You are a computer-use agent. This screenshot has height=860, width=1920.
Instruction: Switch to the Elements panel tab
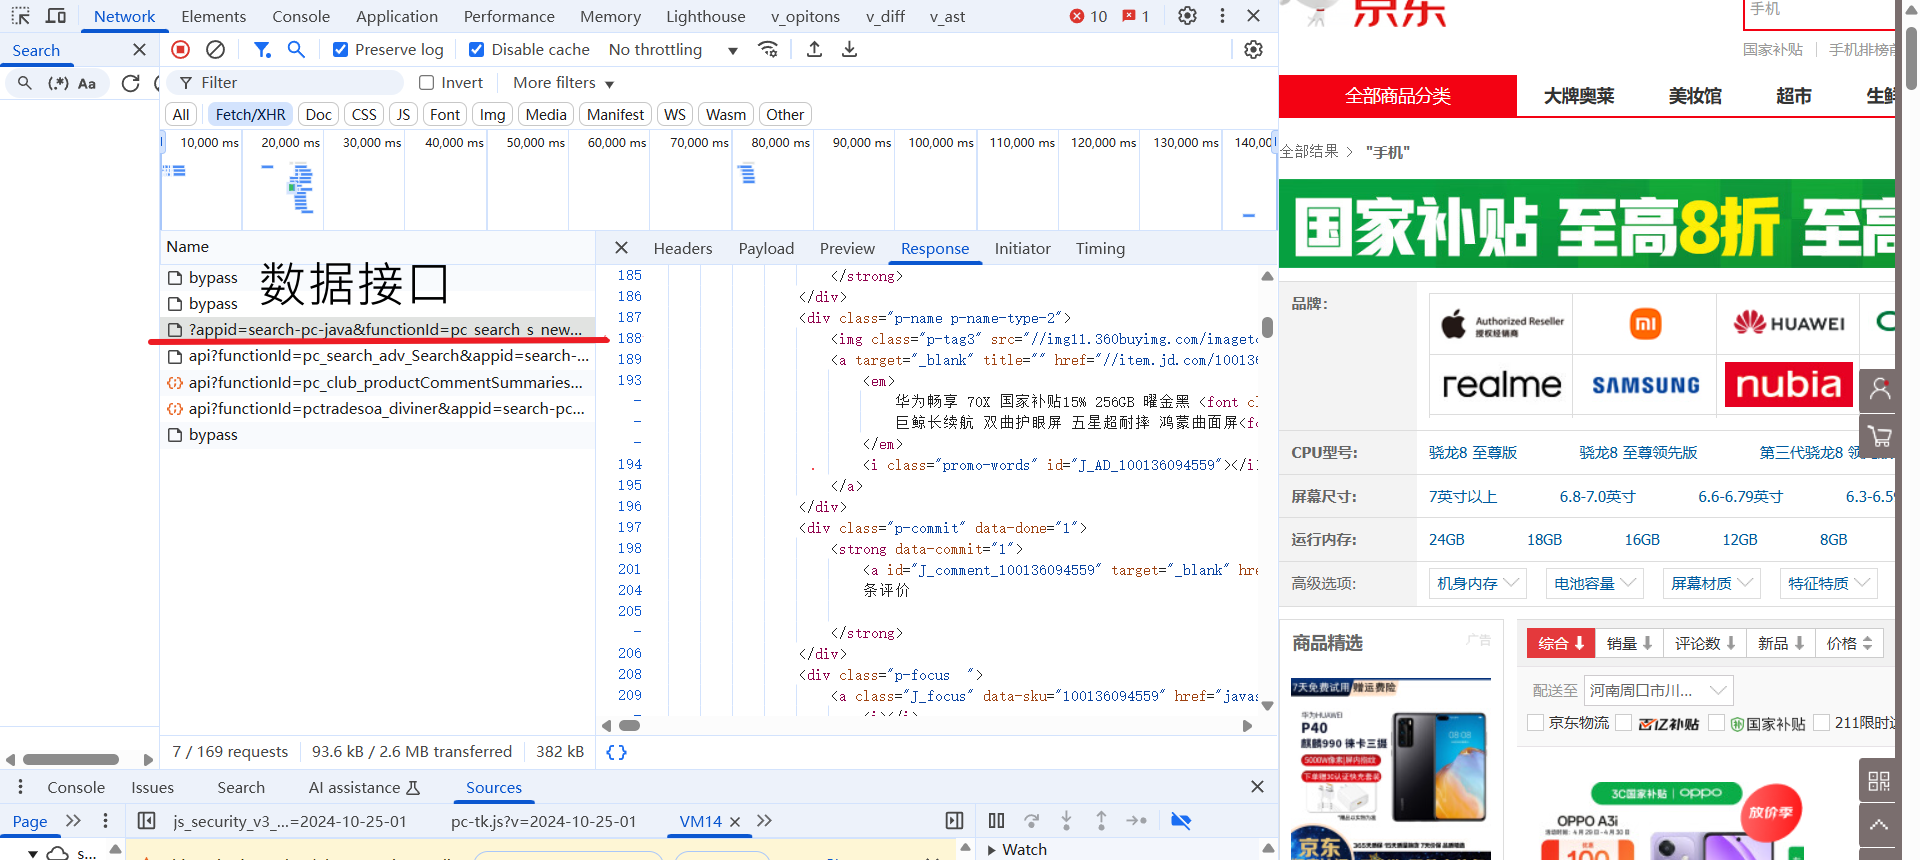213,16
